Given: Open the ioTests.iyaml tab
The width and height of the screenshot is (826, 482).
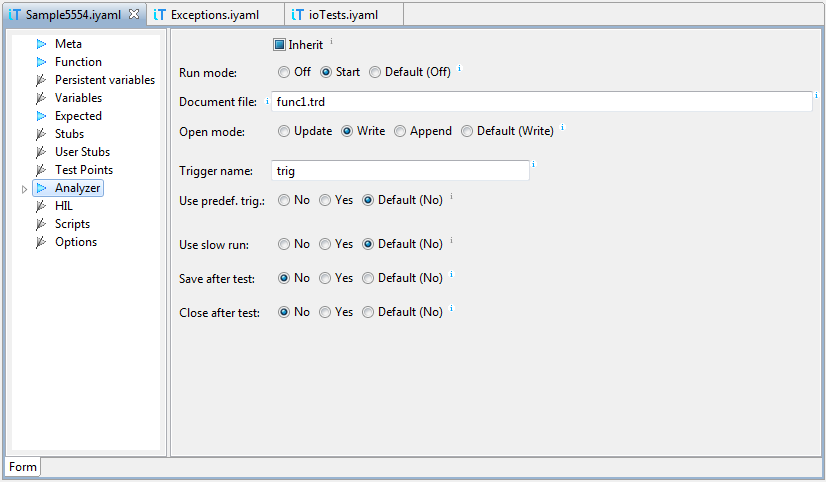Looking at the screenshot, I should [x=343, y=15].
